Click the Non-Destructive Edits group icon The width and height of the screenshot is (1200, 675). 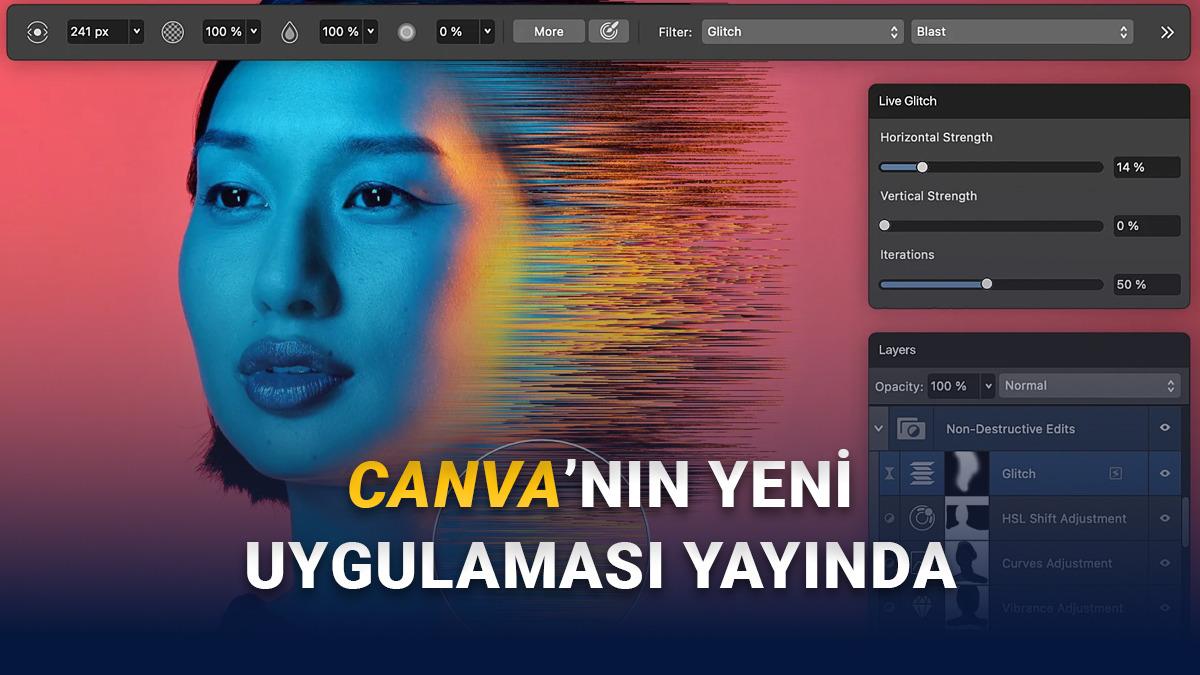(911, 428)
